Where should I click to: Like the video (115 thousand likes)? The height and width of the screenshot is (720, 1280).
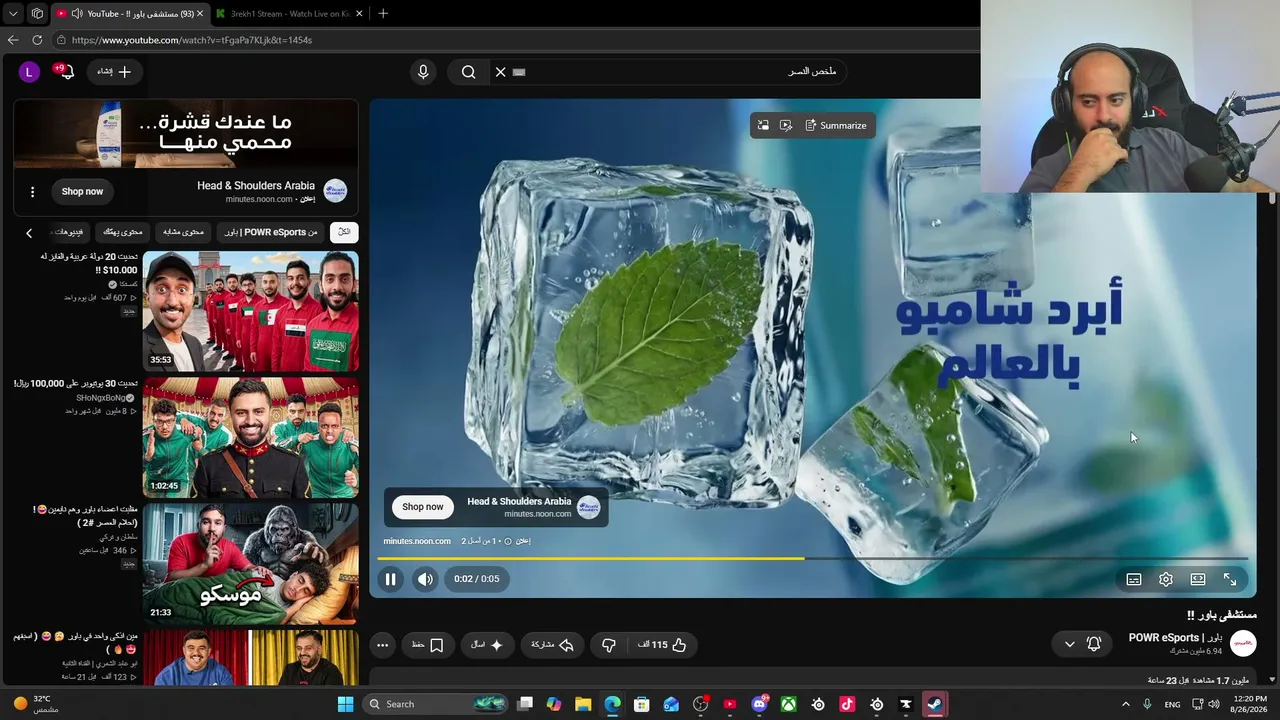click(x=663, y=645)
